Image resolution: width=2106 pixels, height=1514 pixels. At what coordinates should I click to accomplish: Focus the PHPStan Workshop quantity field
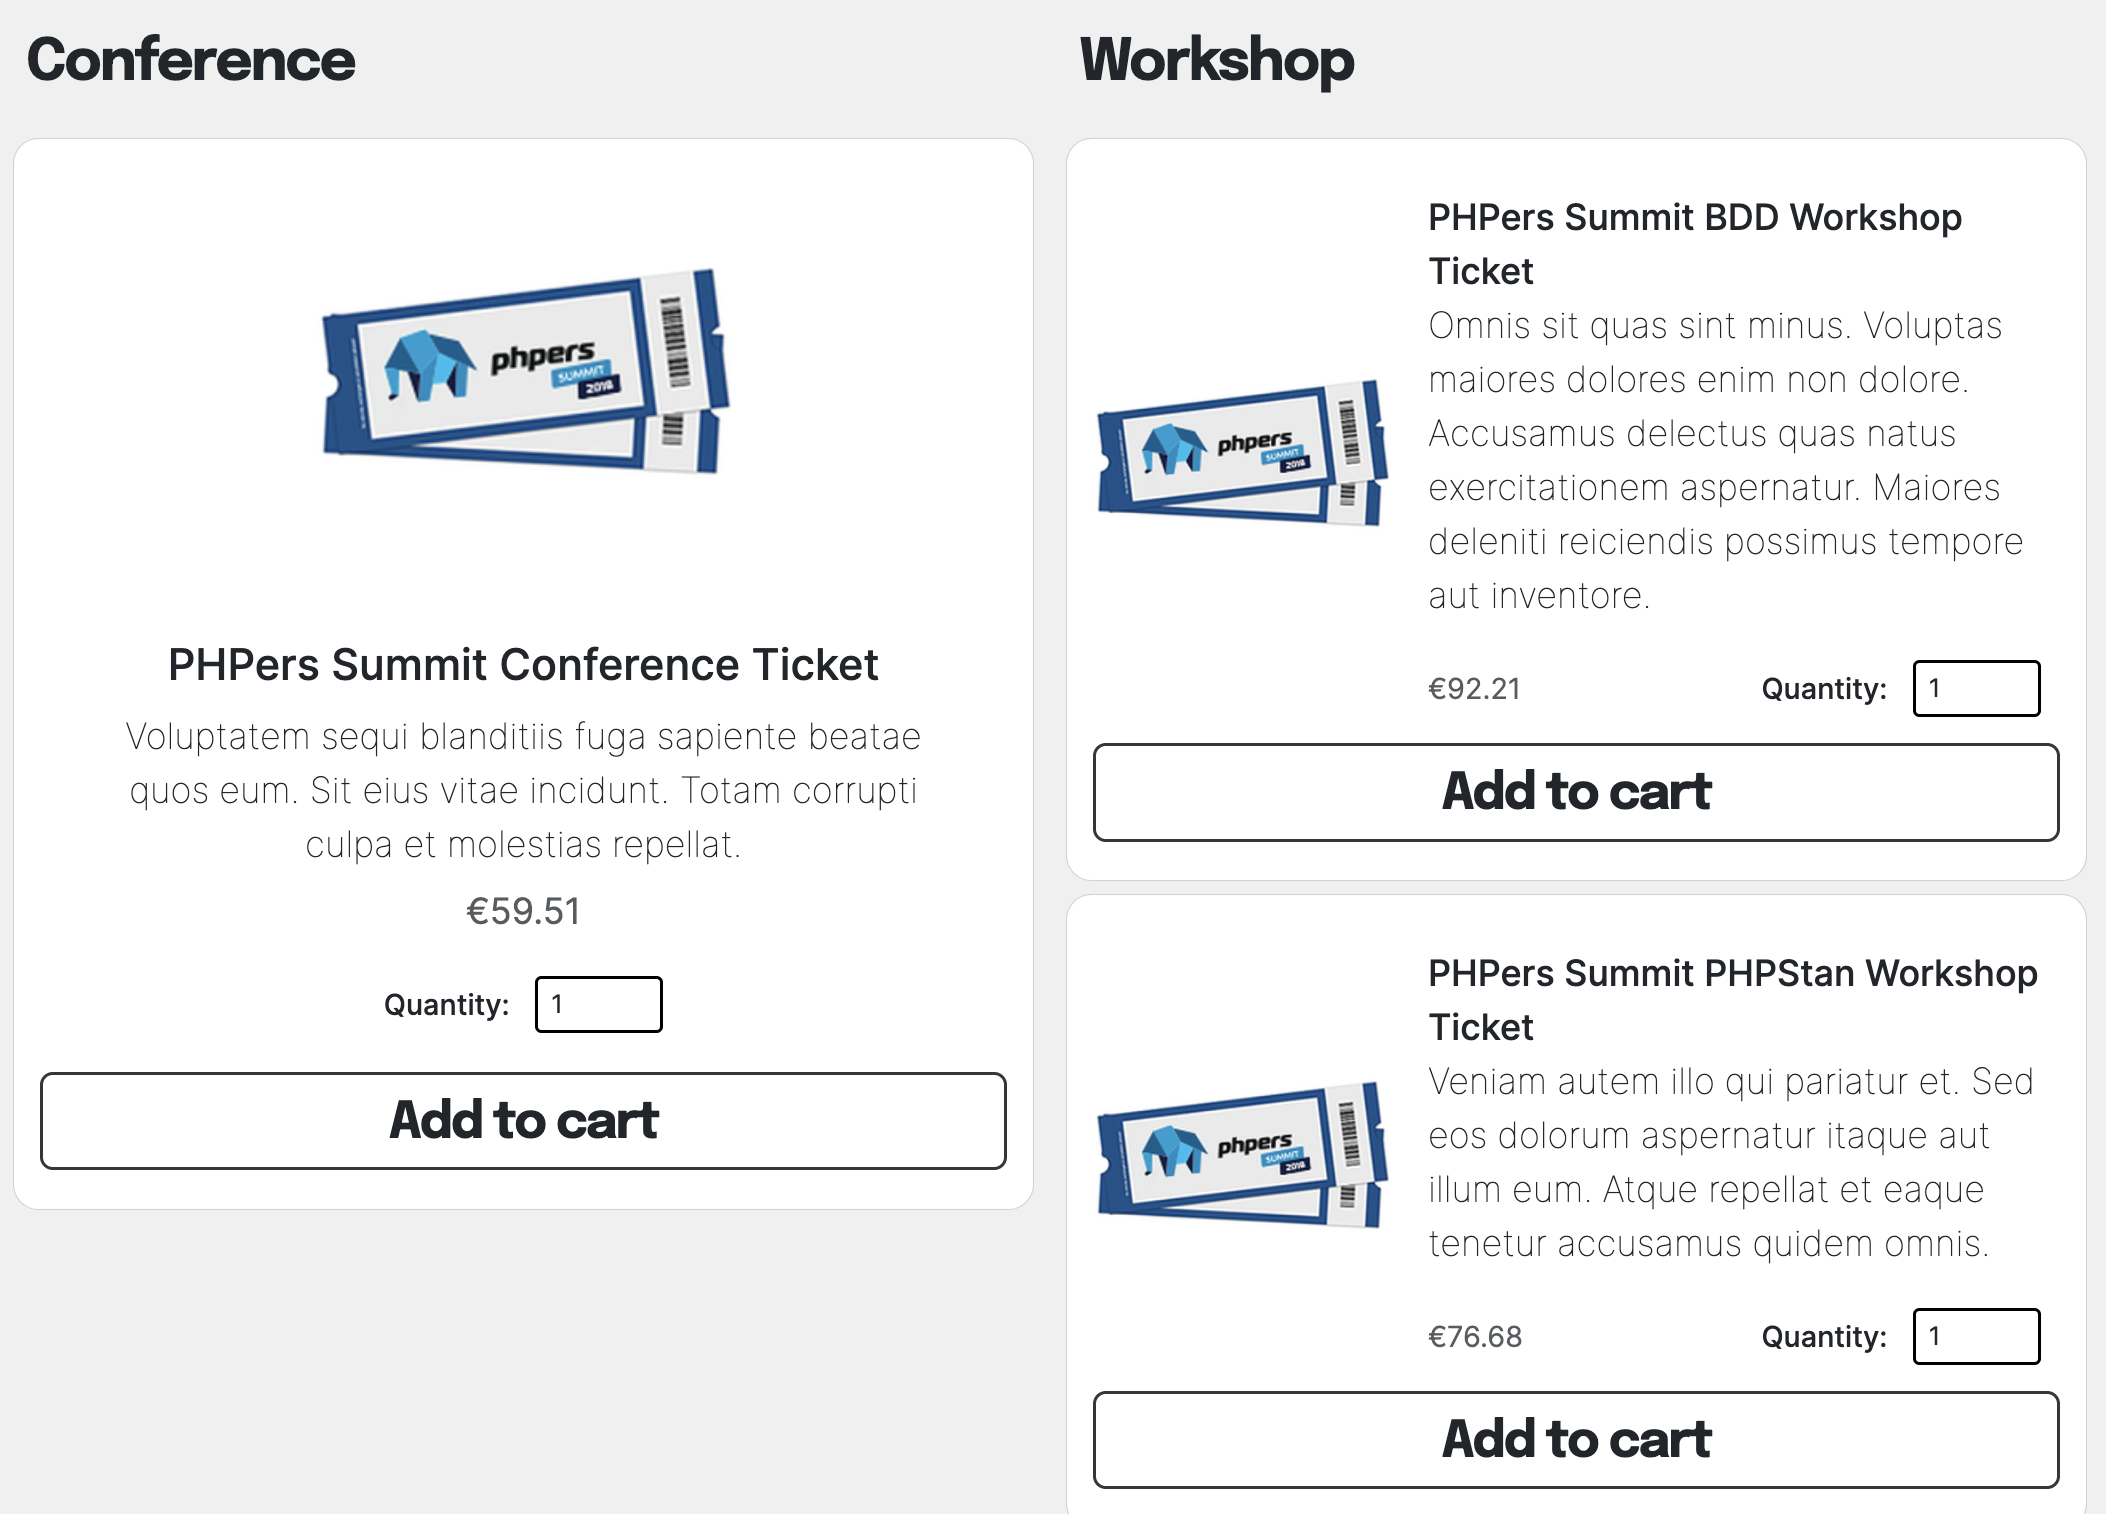(x=1976, y=1336)
